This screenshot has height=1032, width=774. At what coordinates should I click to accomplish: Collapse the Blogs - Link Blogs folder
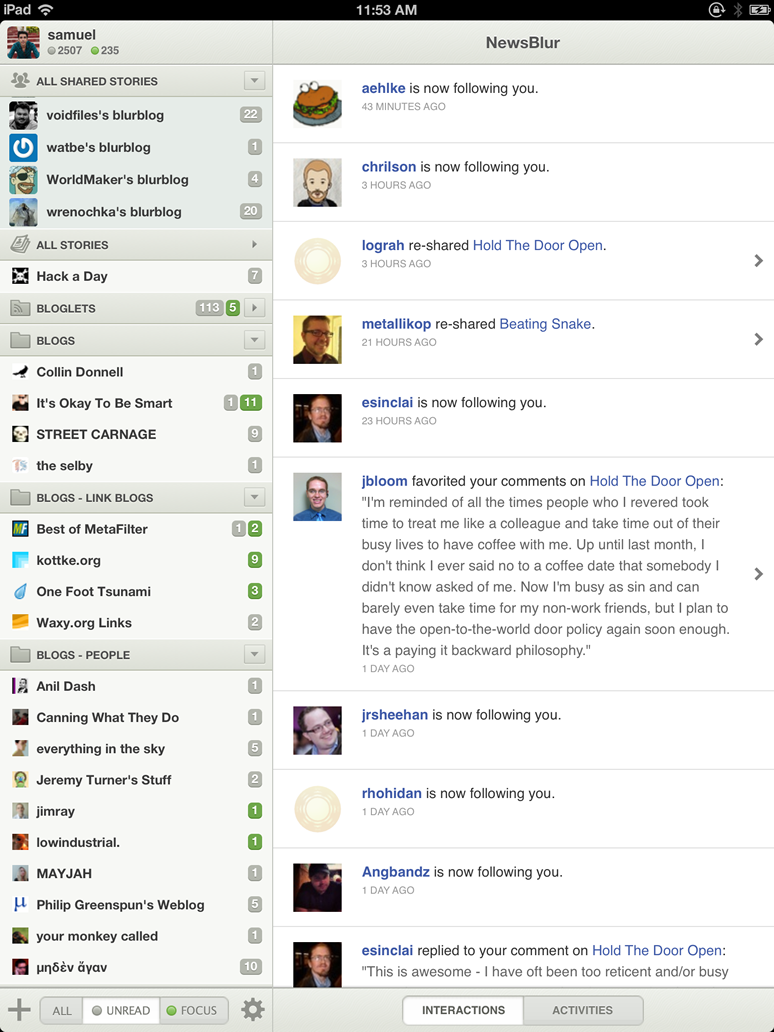[x=254, y=497]
